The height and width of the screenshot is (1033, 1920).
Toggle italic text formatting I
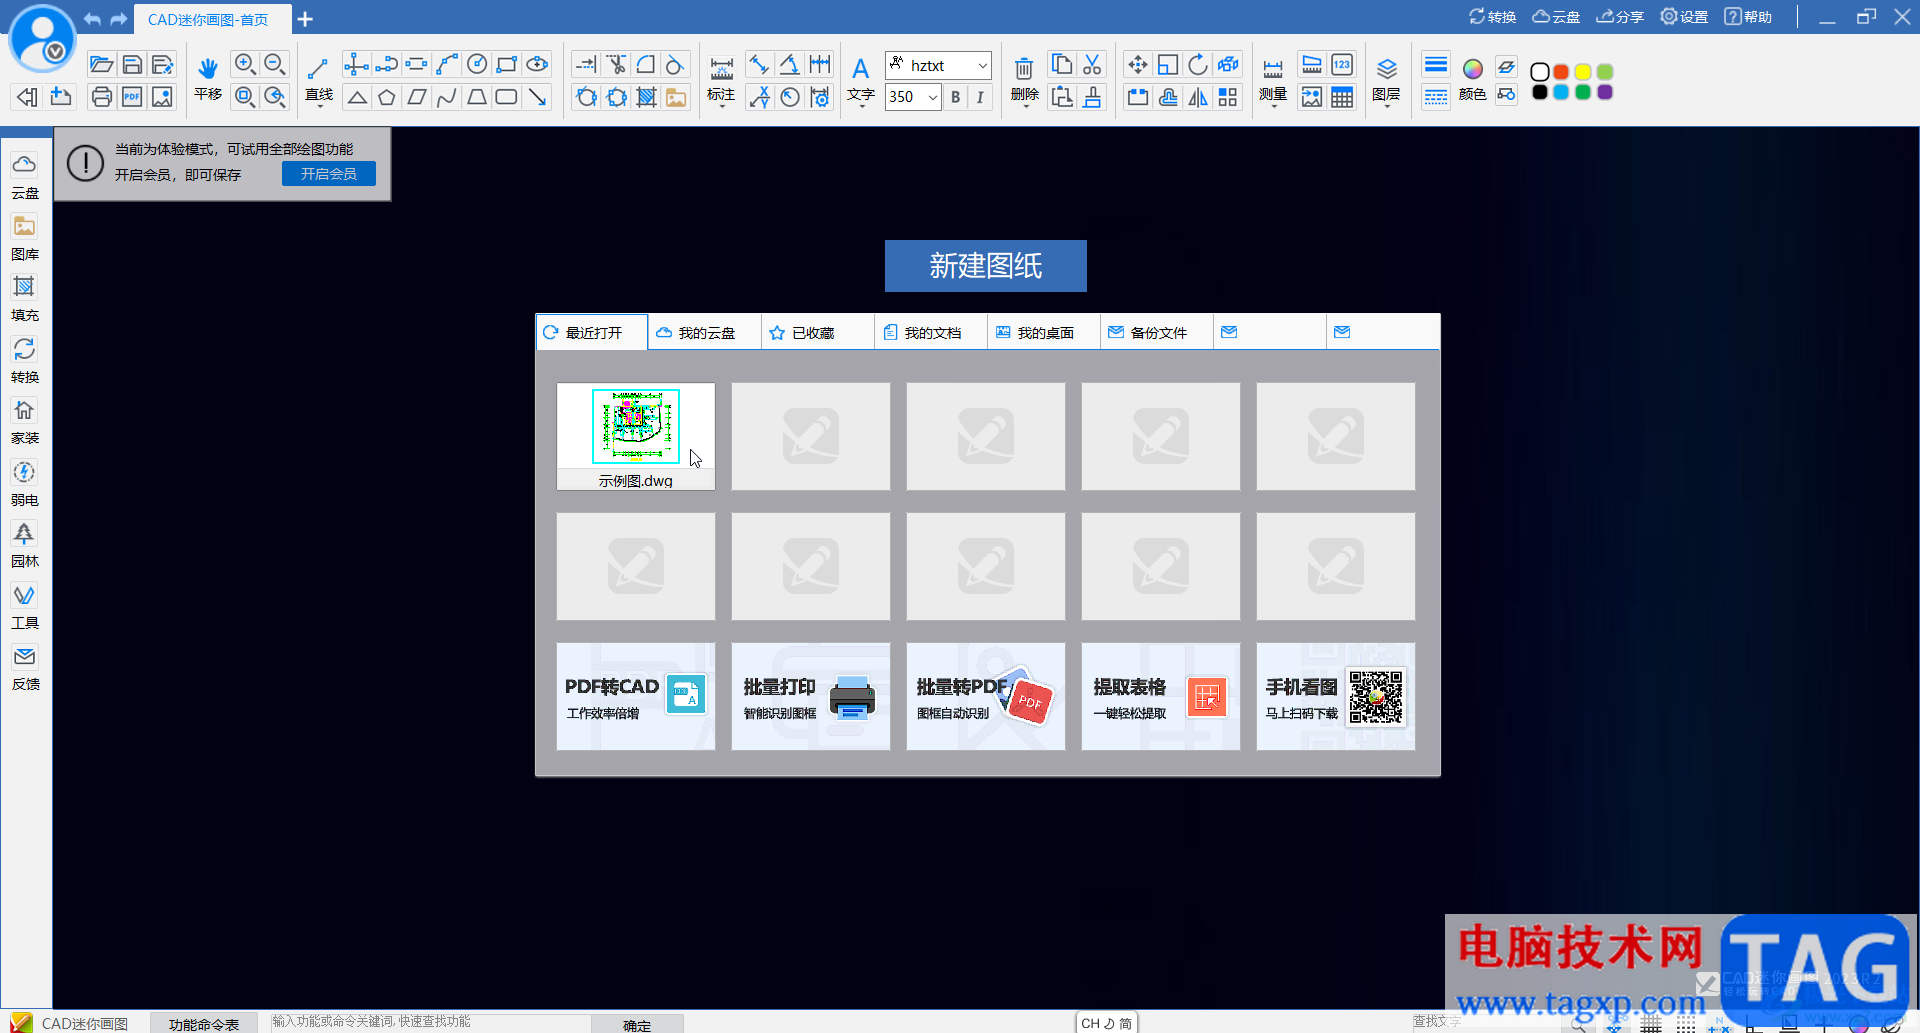pyautogui.click(x=980, y=97)
